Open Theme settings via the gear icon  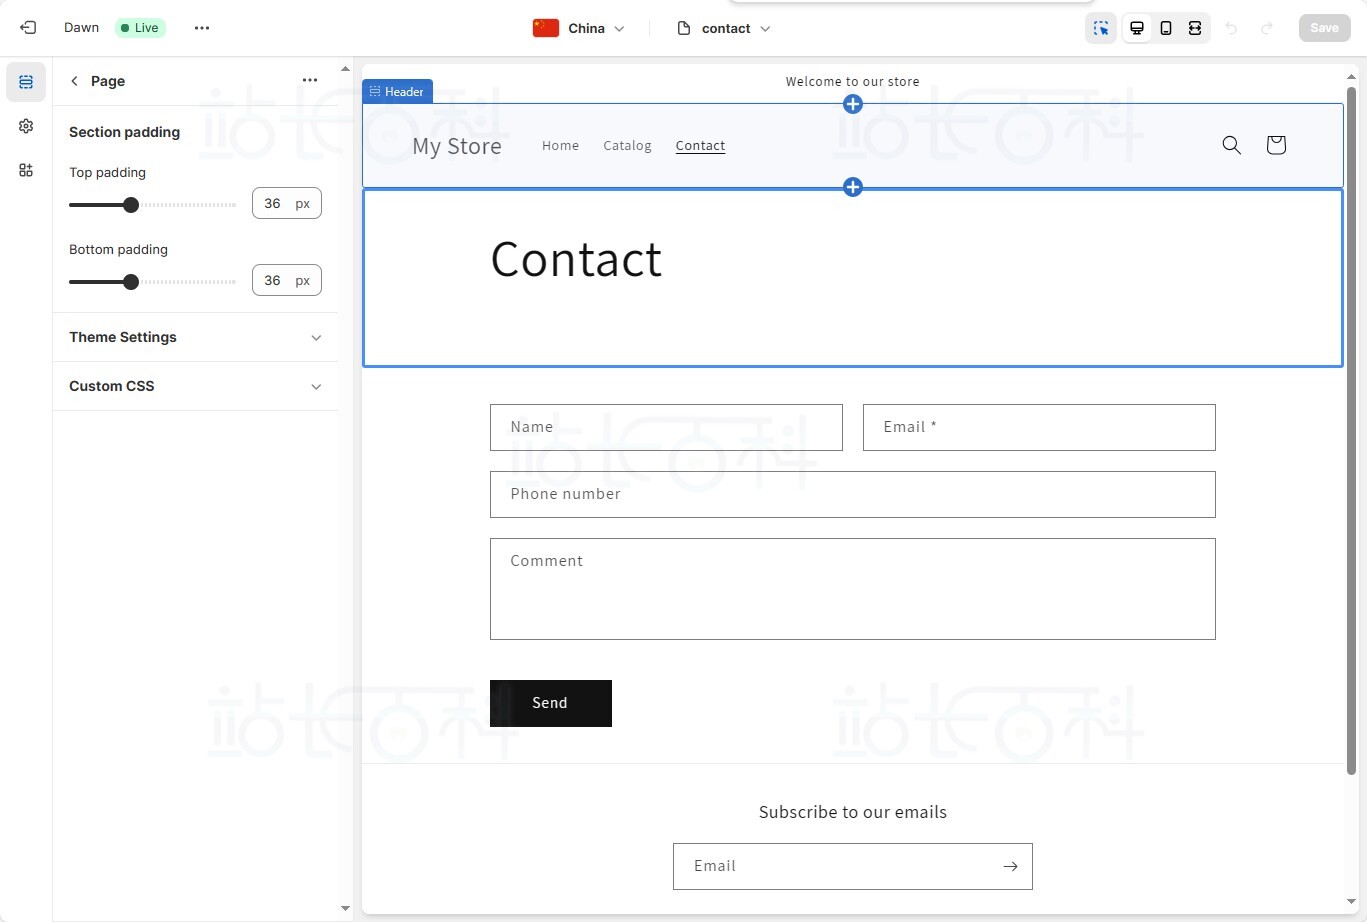click(26, 126)
